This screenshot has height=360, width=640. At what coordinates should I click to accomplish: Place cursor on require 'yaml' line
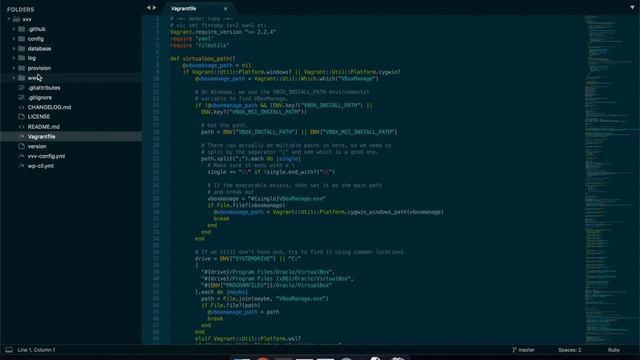(192, 39)
